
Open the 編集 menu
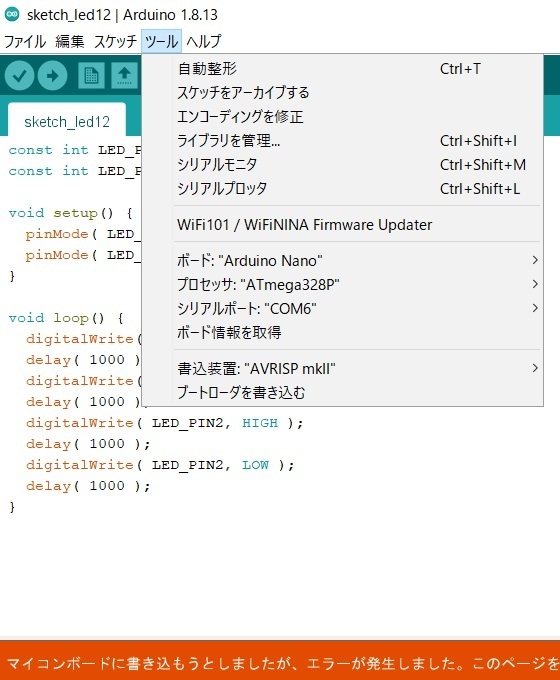click(70, 42)
